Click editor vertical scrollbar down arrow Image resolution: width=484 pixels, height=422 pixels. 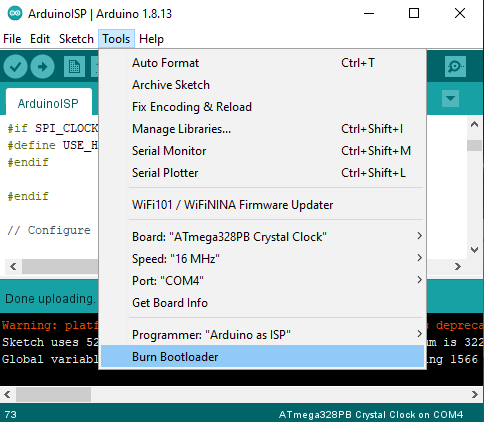click(474, 250)
